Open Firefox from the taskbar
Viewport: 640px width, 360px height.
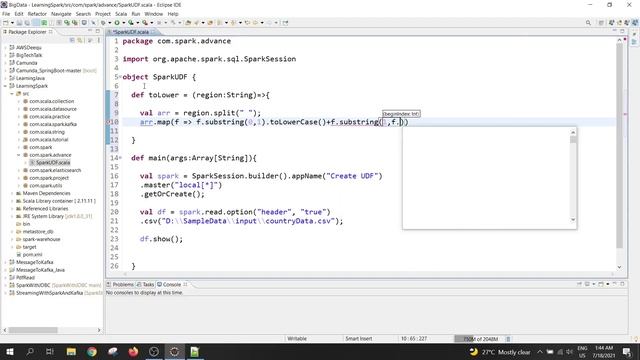[x=133, y=351]
